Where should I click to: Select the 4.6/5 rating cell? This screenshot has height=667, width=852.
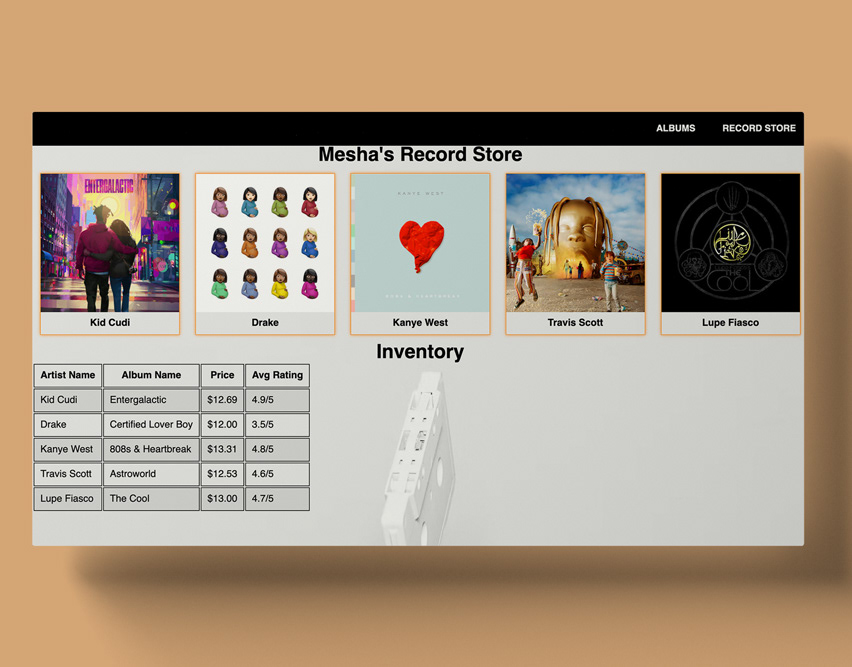tap(277, 474)
